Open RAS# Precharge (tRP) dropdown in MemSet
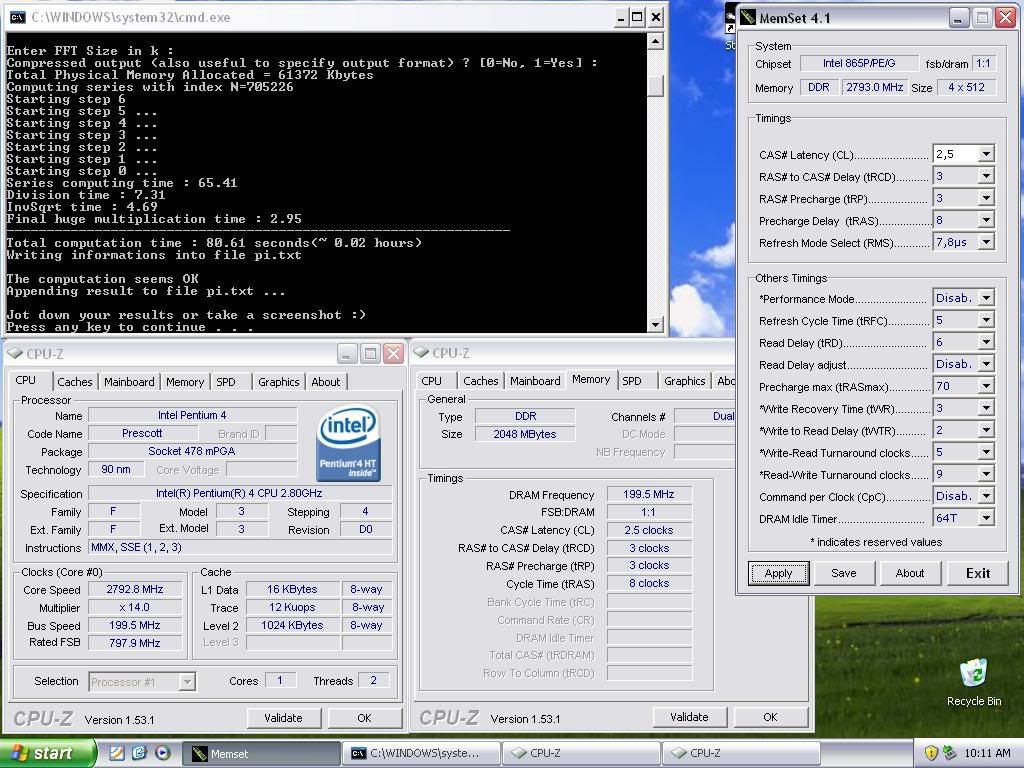 [x=986, y=198]
